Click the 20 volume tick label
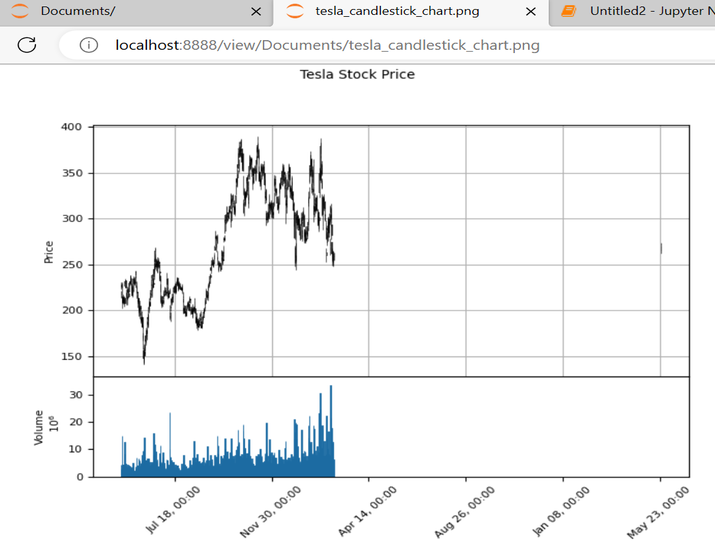This screenshot has width=715, height=550. [76, 422]
